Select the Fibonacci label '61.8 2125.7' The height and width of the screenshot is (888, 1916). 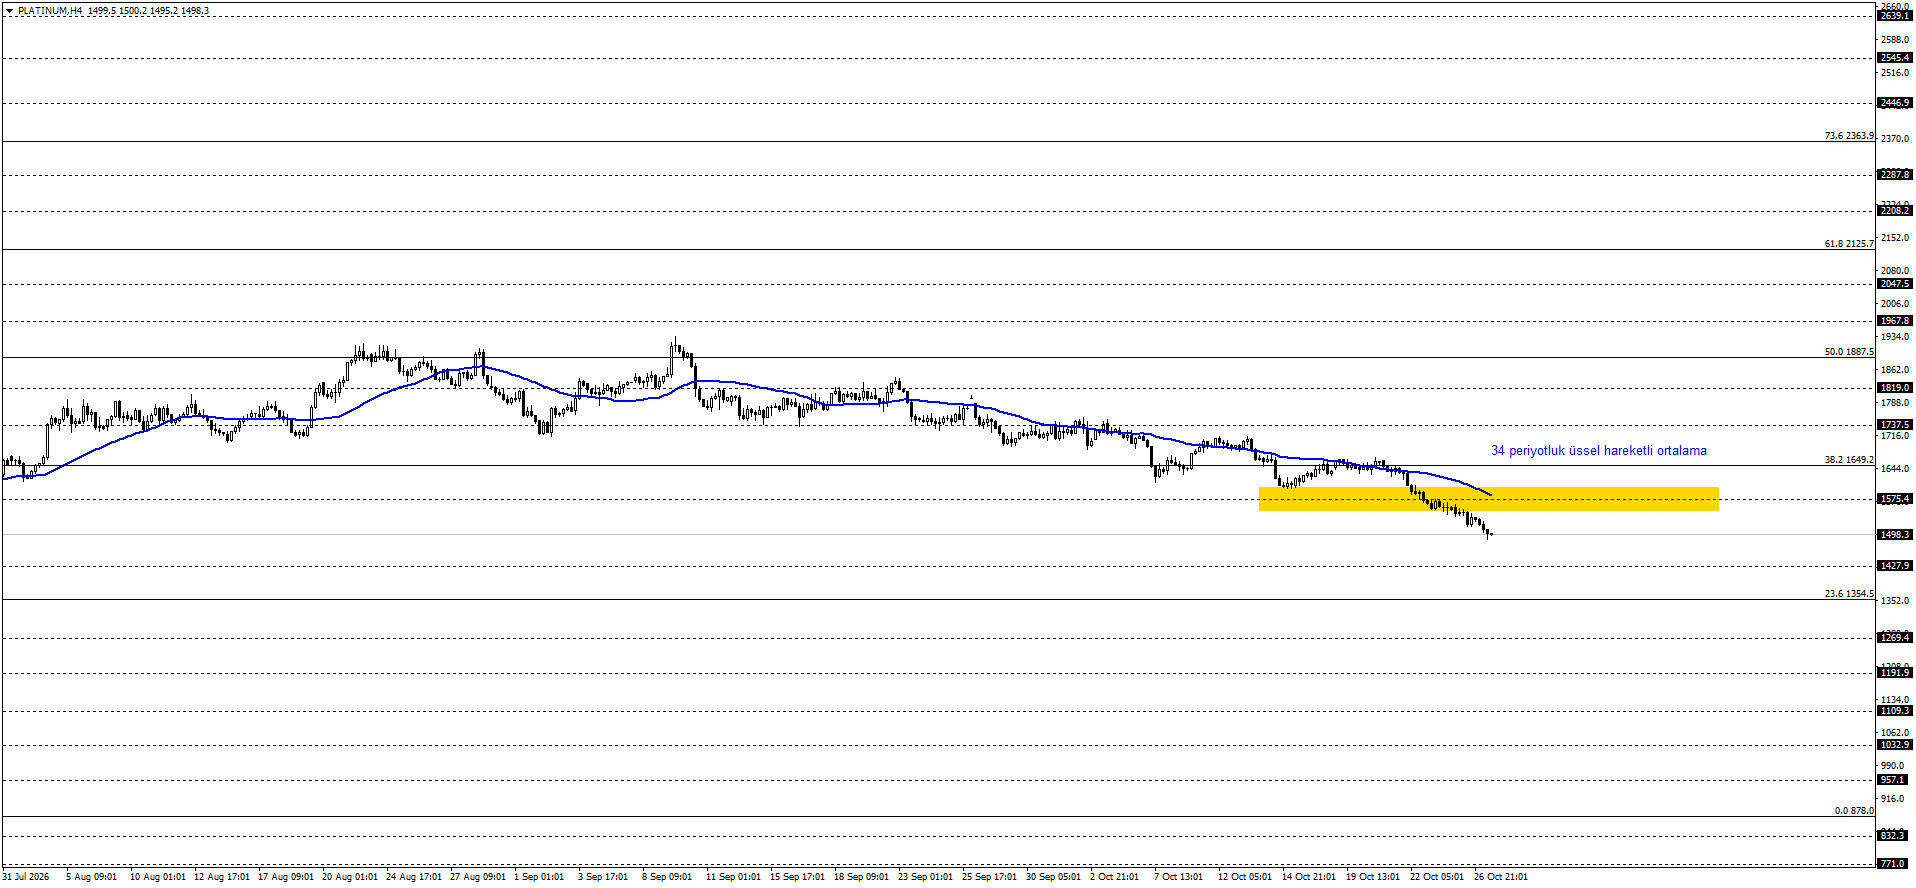coord(1849,244)
